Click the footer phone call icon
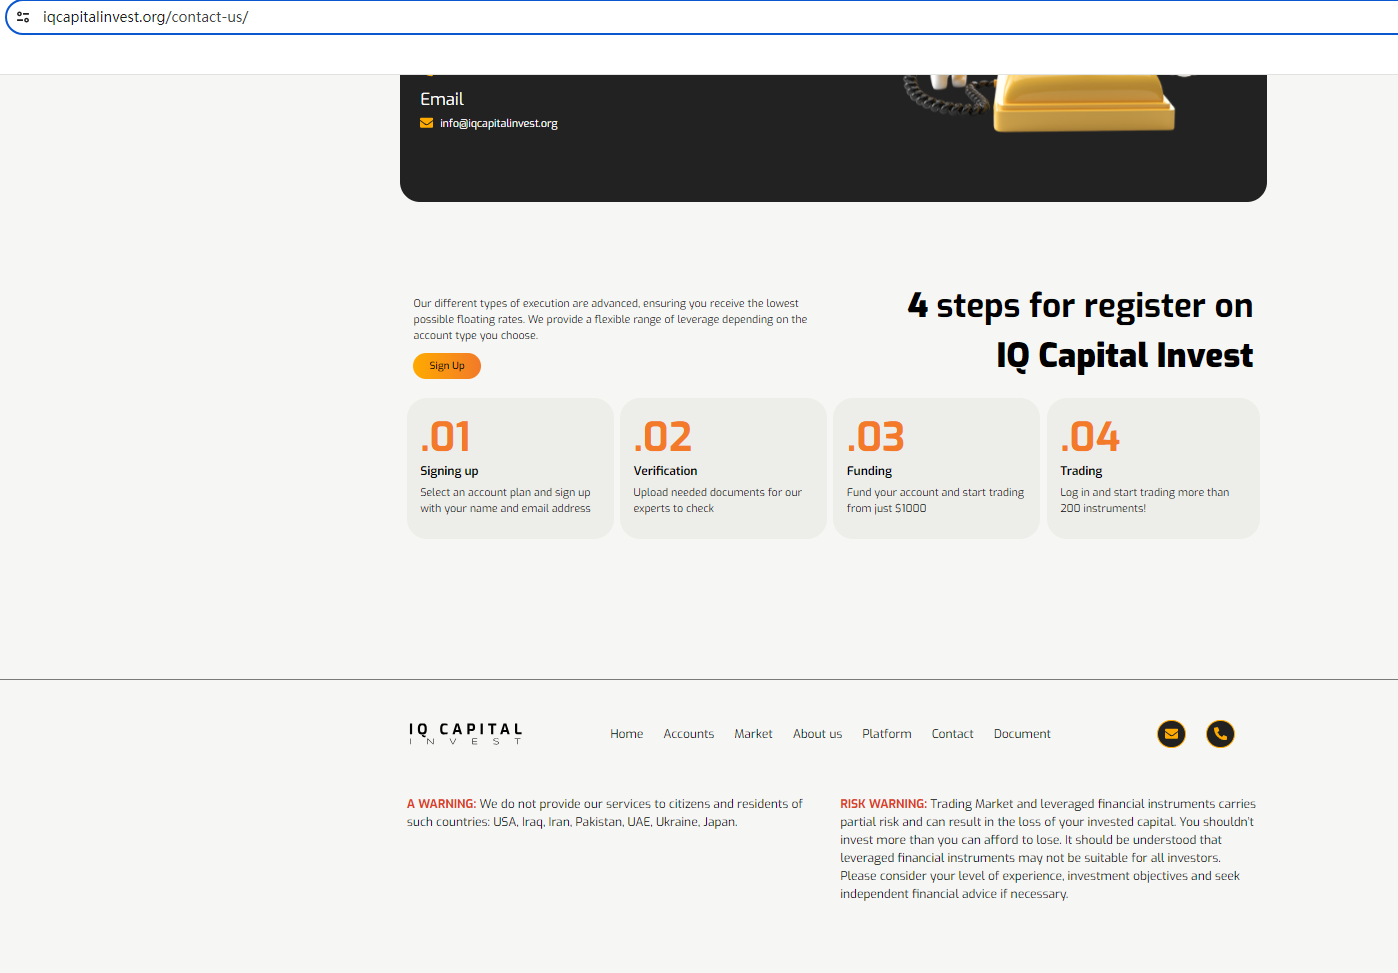The height and width of the screenshot is (973, 1398). coord(1220,734)
